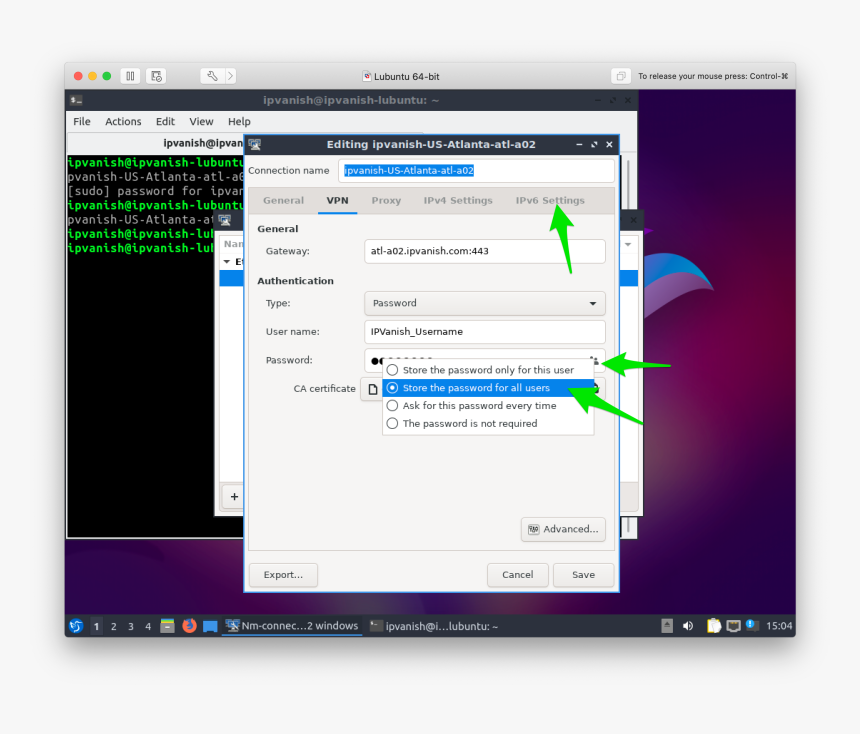Open the terminal View menu

[x=201, y=122]
